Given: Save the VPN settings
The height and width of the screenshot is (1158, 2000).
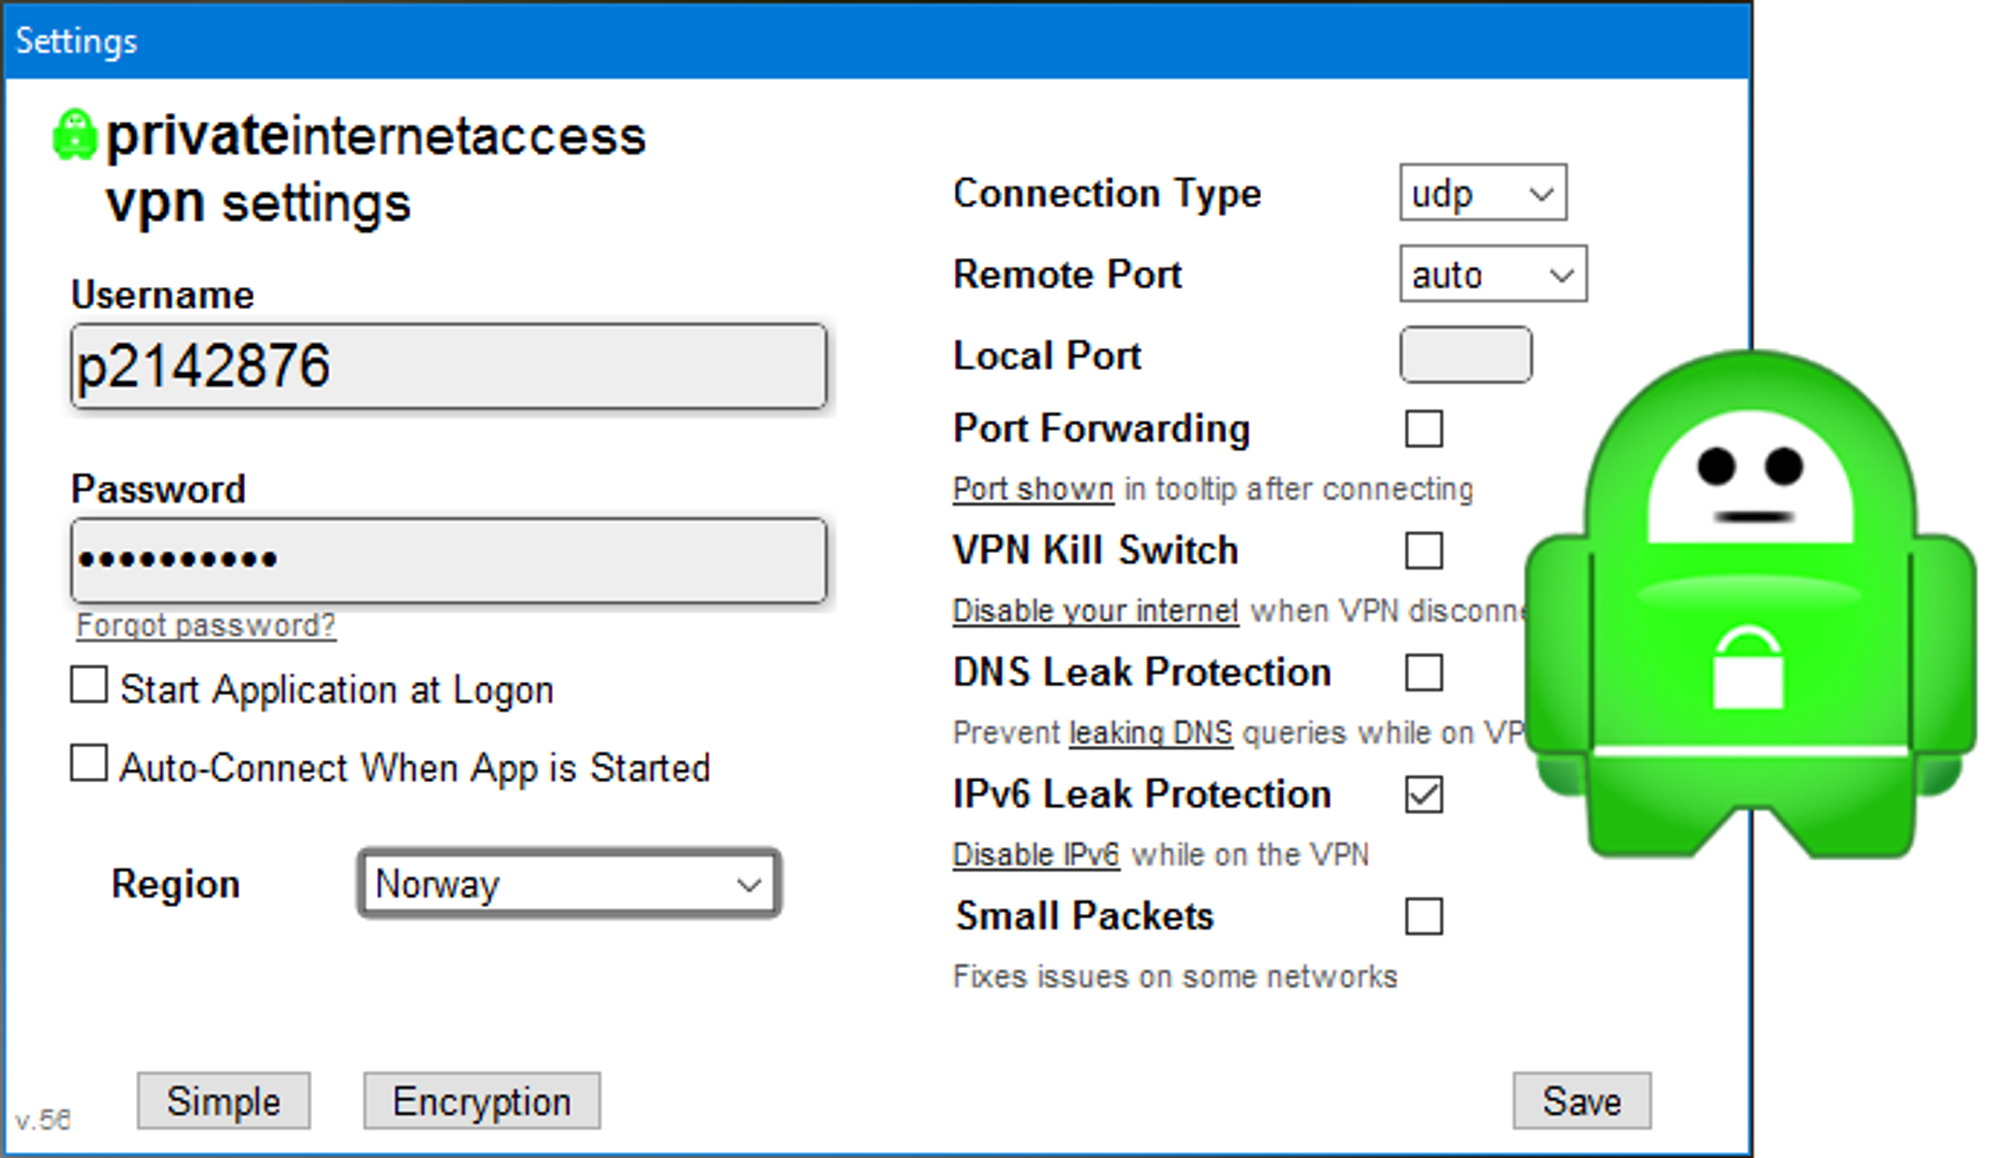Looking at the screenshot, I should [1582, 1101].
